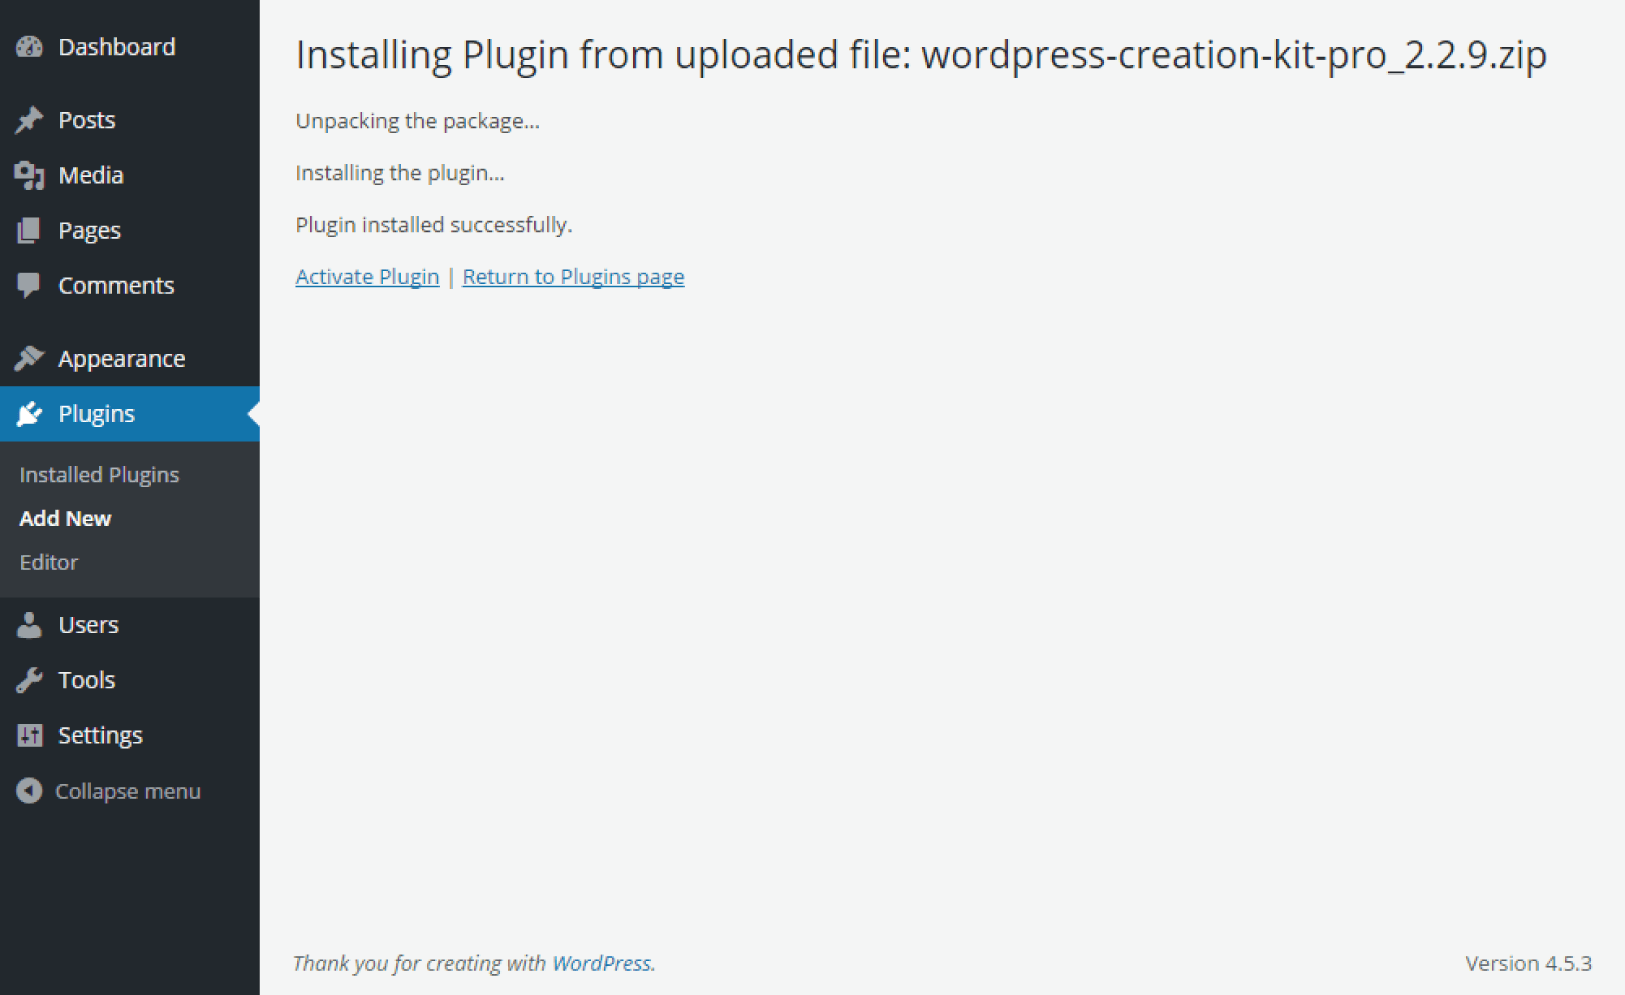Open Installed Plugins submenu item

click(x=99, y=475)
